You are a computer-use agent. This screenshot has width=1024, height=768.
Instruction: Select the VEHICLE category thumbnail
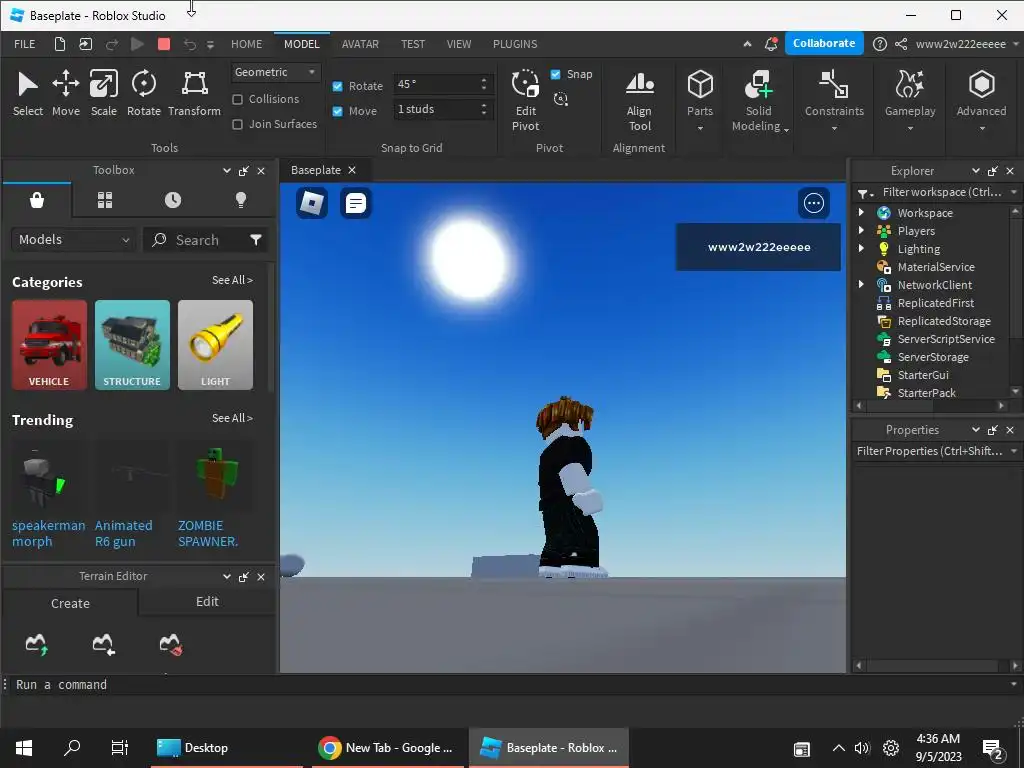(49, 345)
